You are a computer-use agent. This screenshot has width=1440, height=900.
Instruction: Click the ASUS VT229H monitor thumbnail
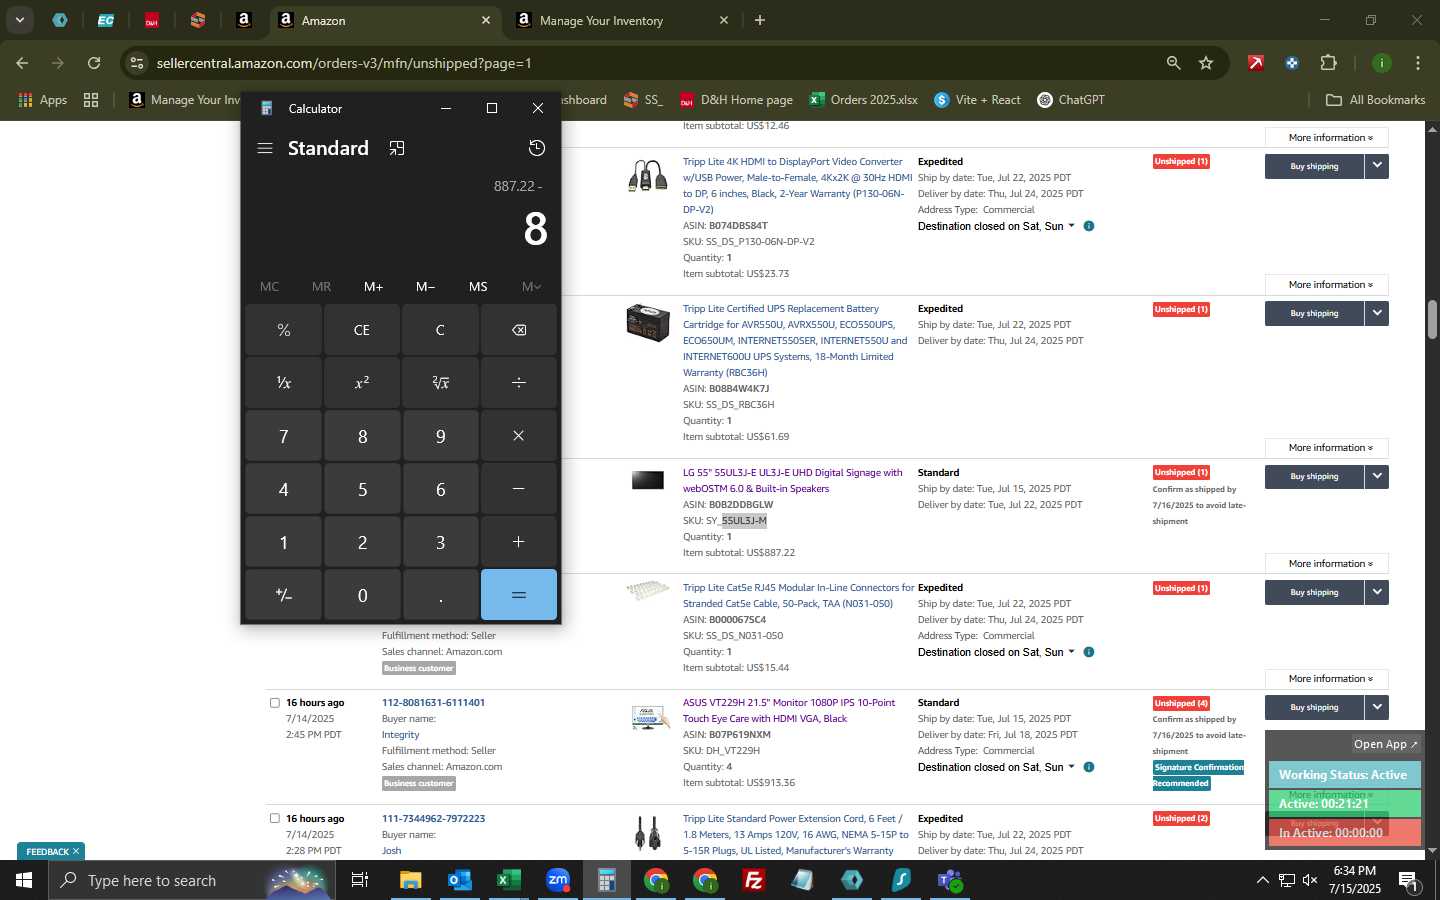tap(648, 718)
